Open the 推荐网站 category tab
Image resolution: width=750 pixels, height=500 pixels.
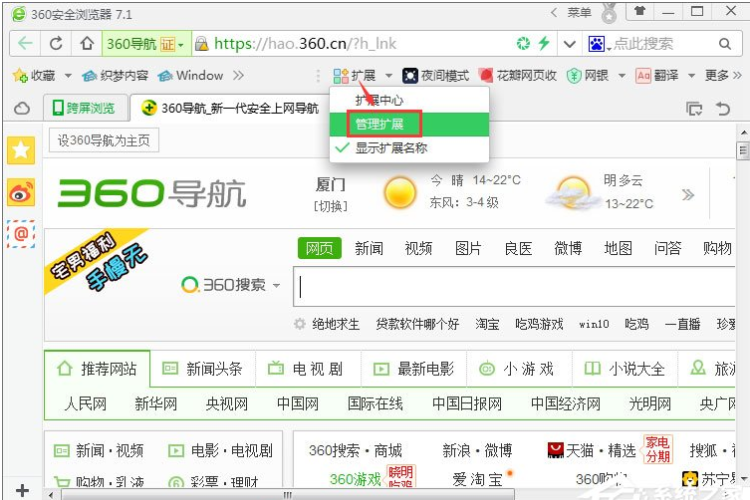97,369
